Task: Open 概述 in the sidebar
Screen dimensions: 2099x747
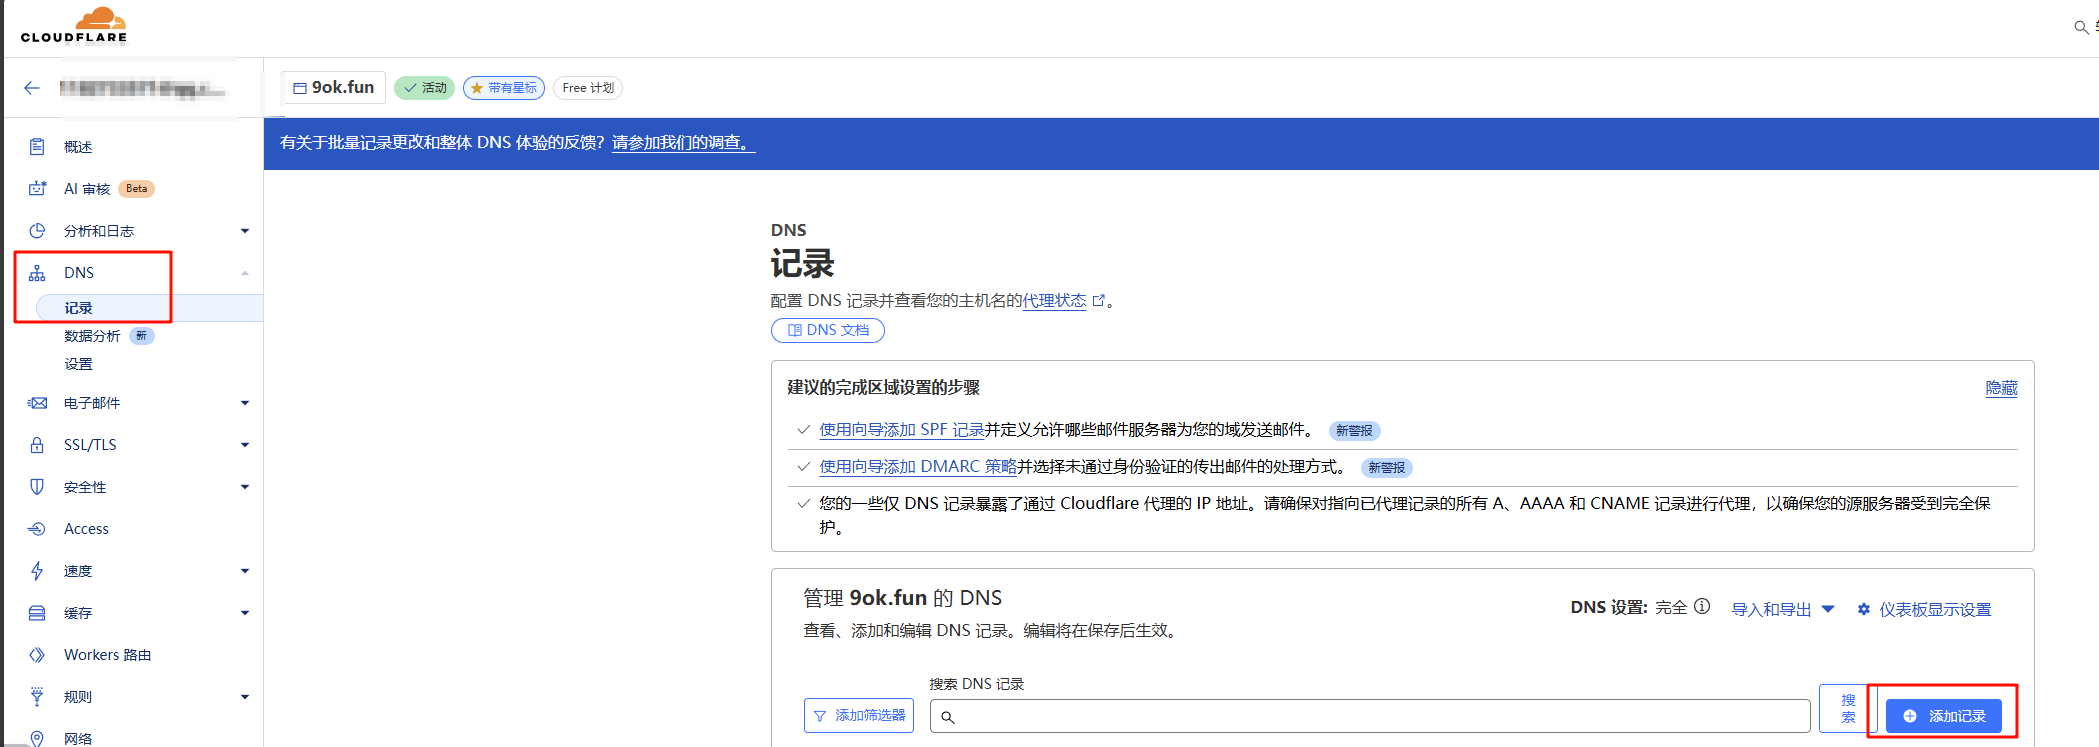Action: [78, 147]
